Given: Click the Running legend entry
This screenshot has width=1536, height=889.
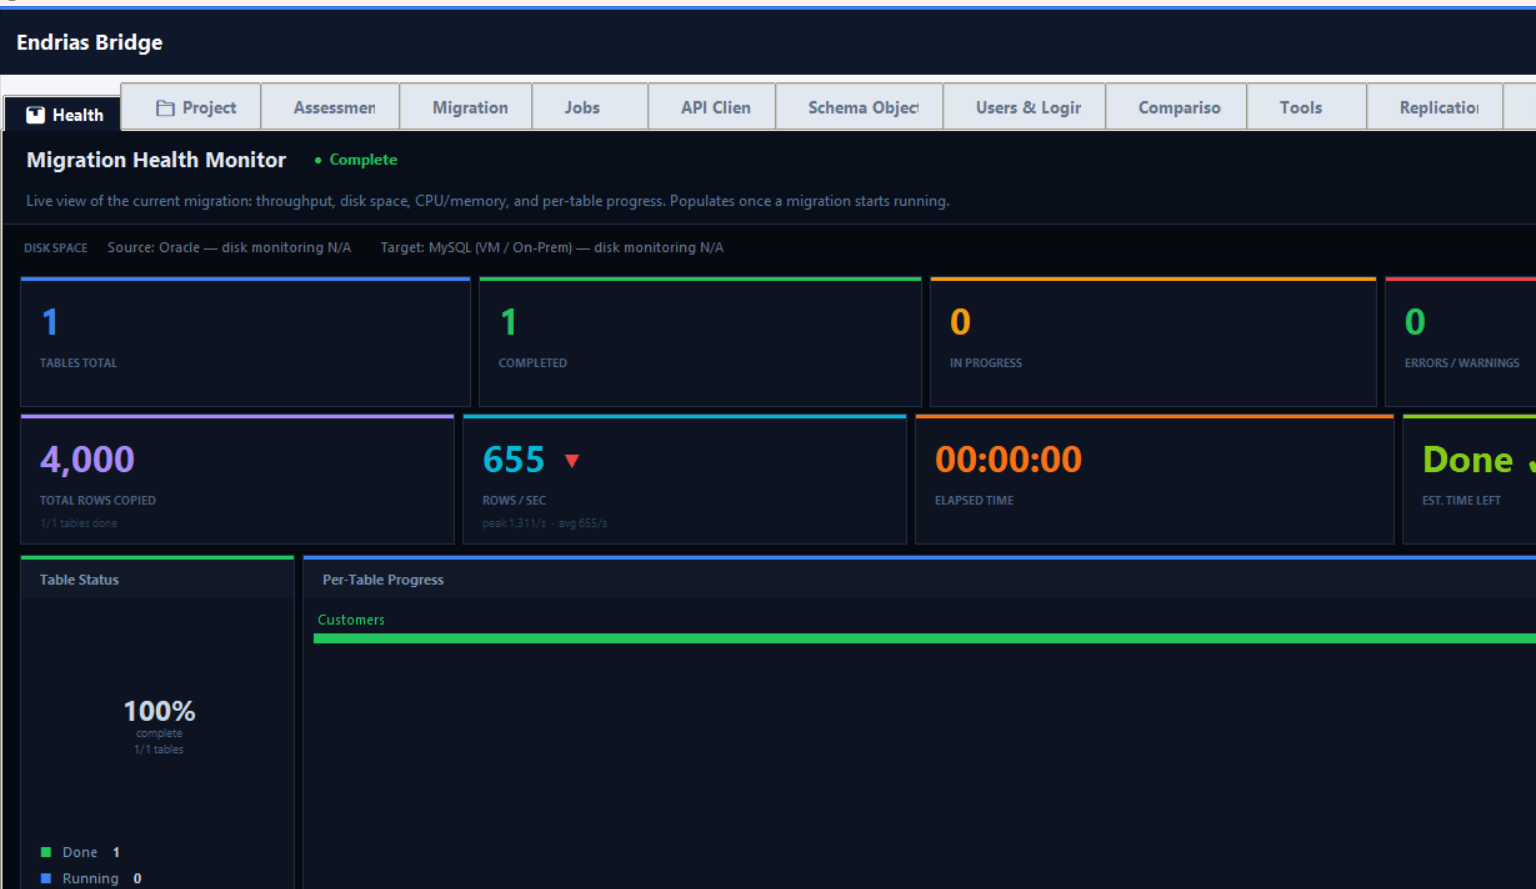Looking at the screenshot, I should tap(91, 878).
